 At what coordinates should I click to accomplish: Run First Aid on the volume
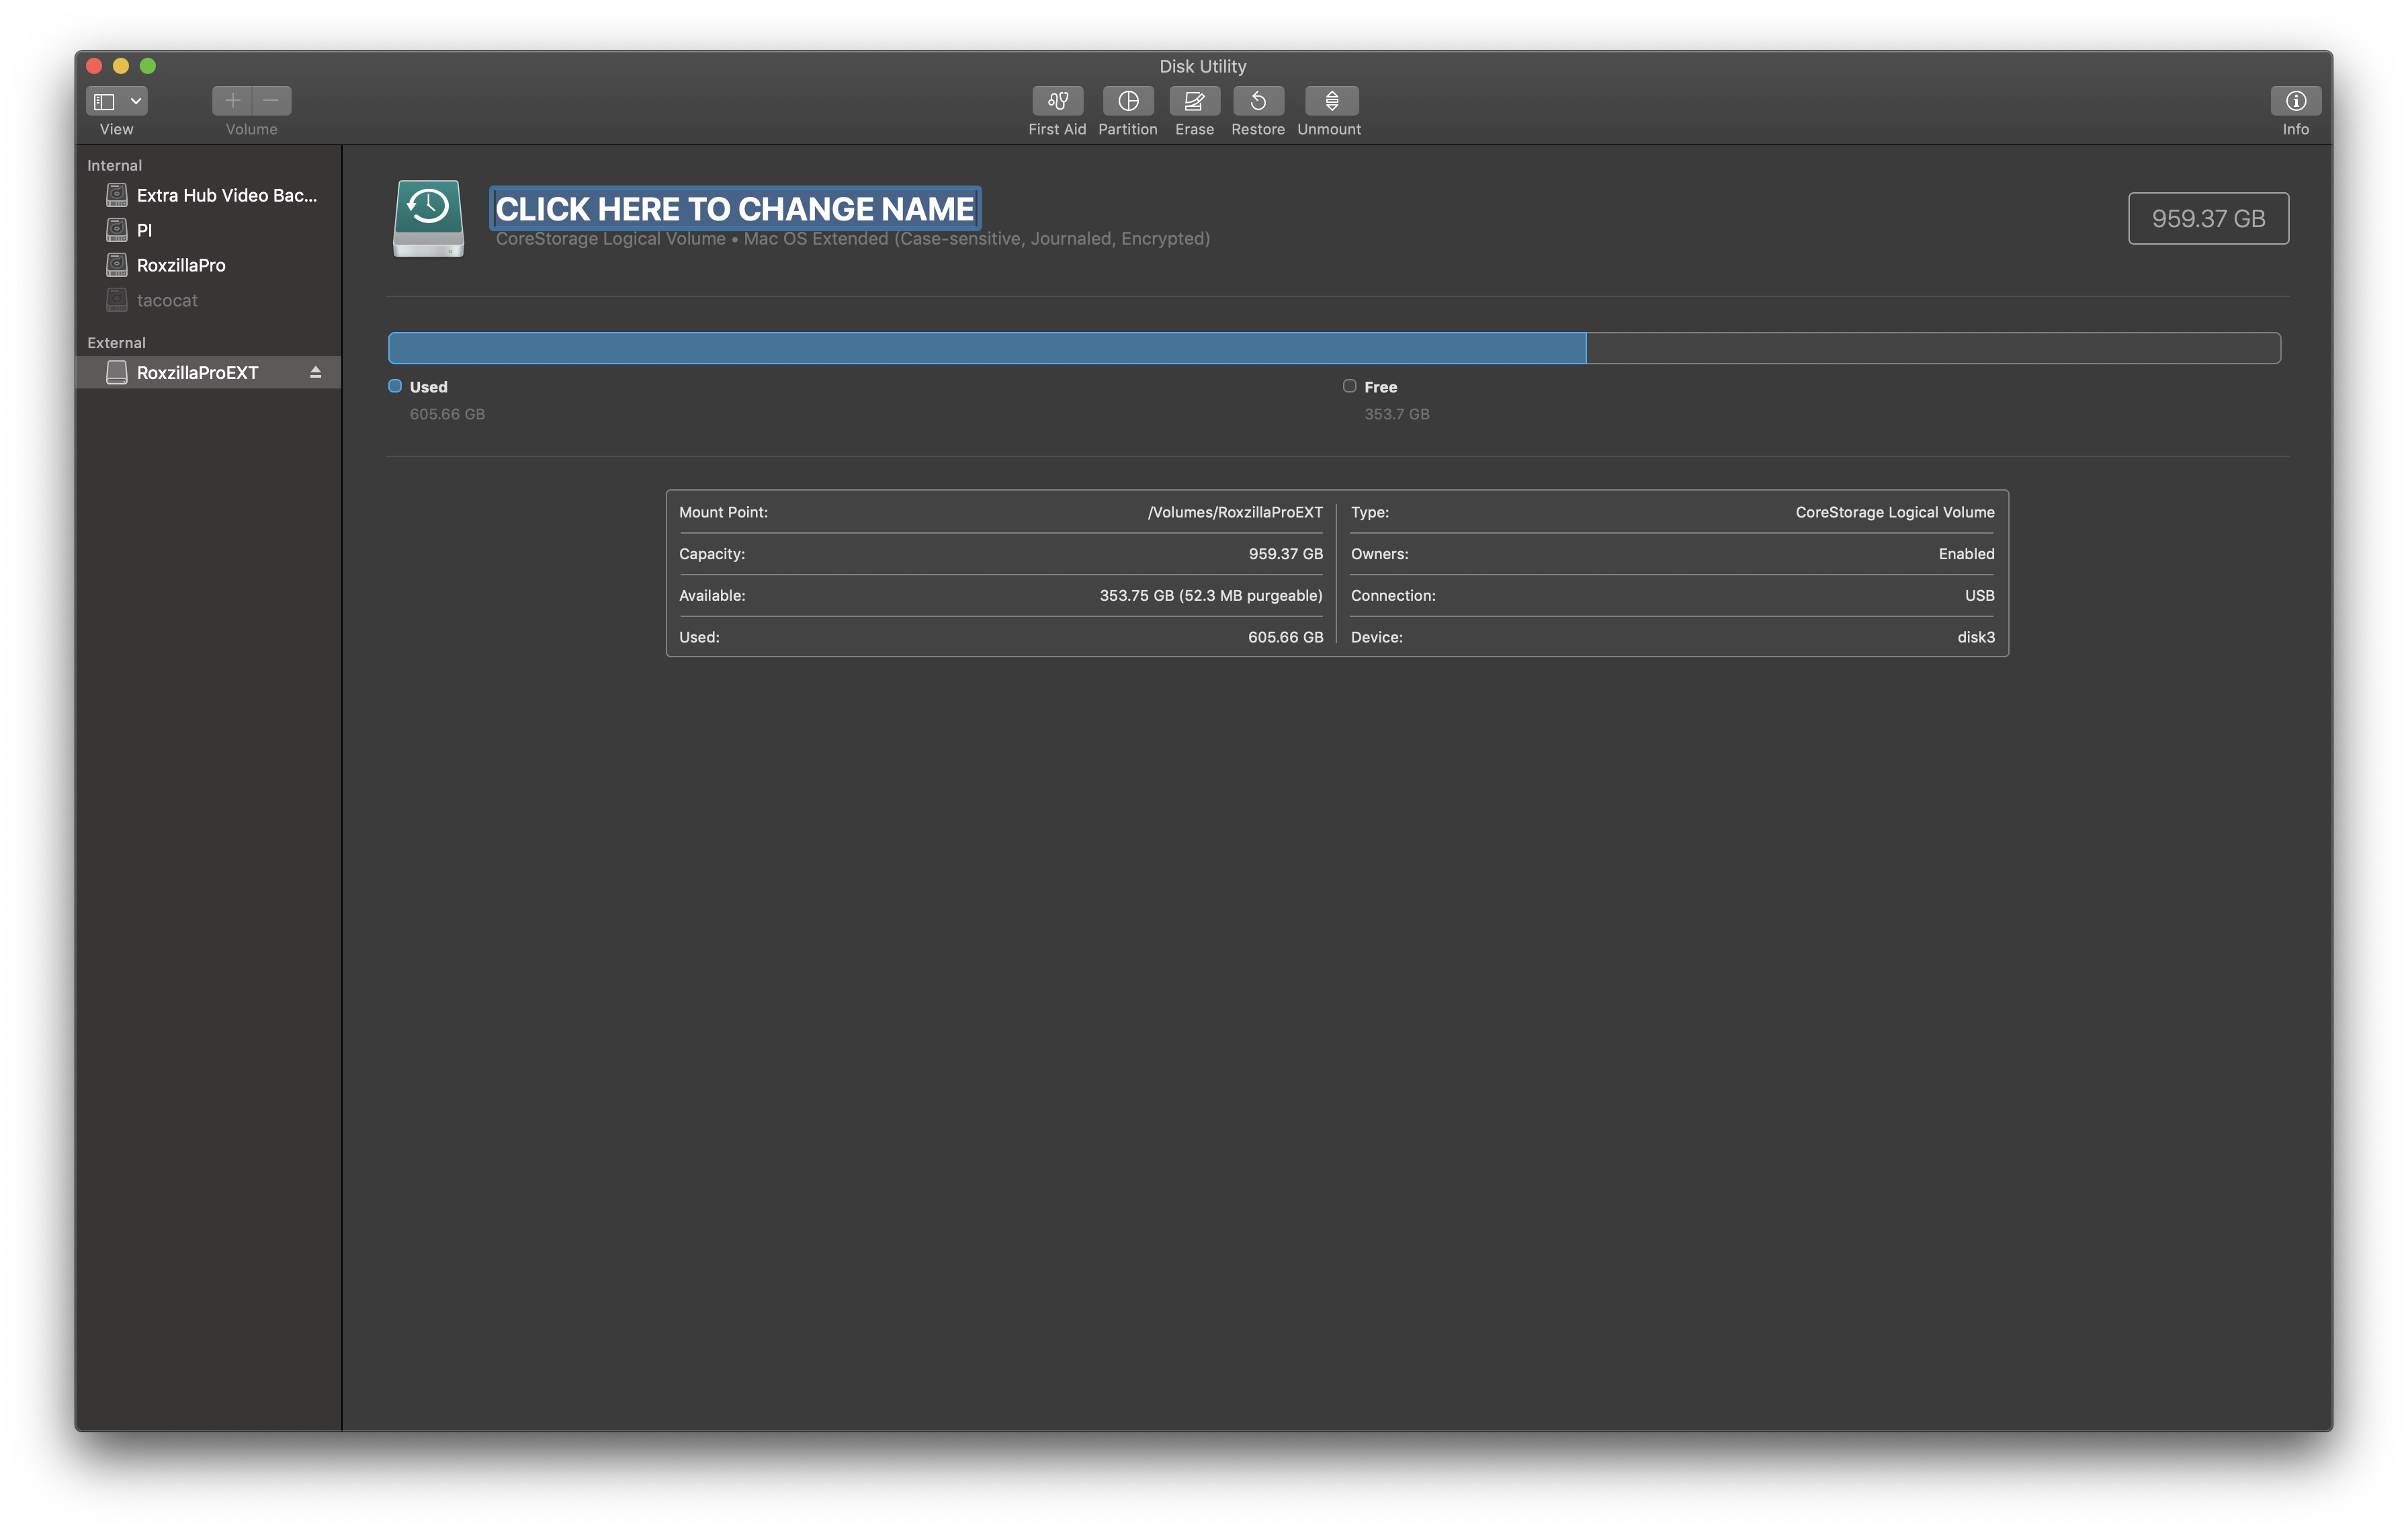(x=1057, y=101)
